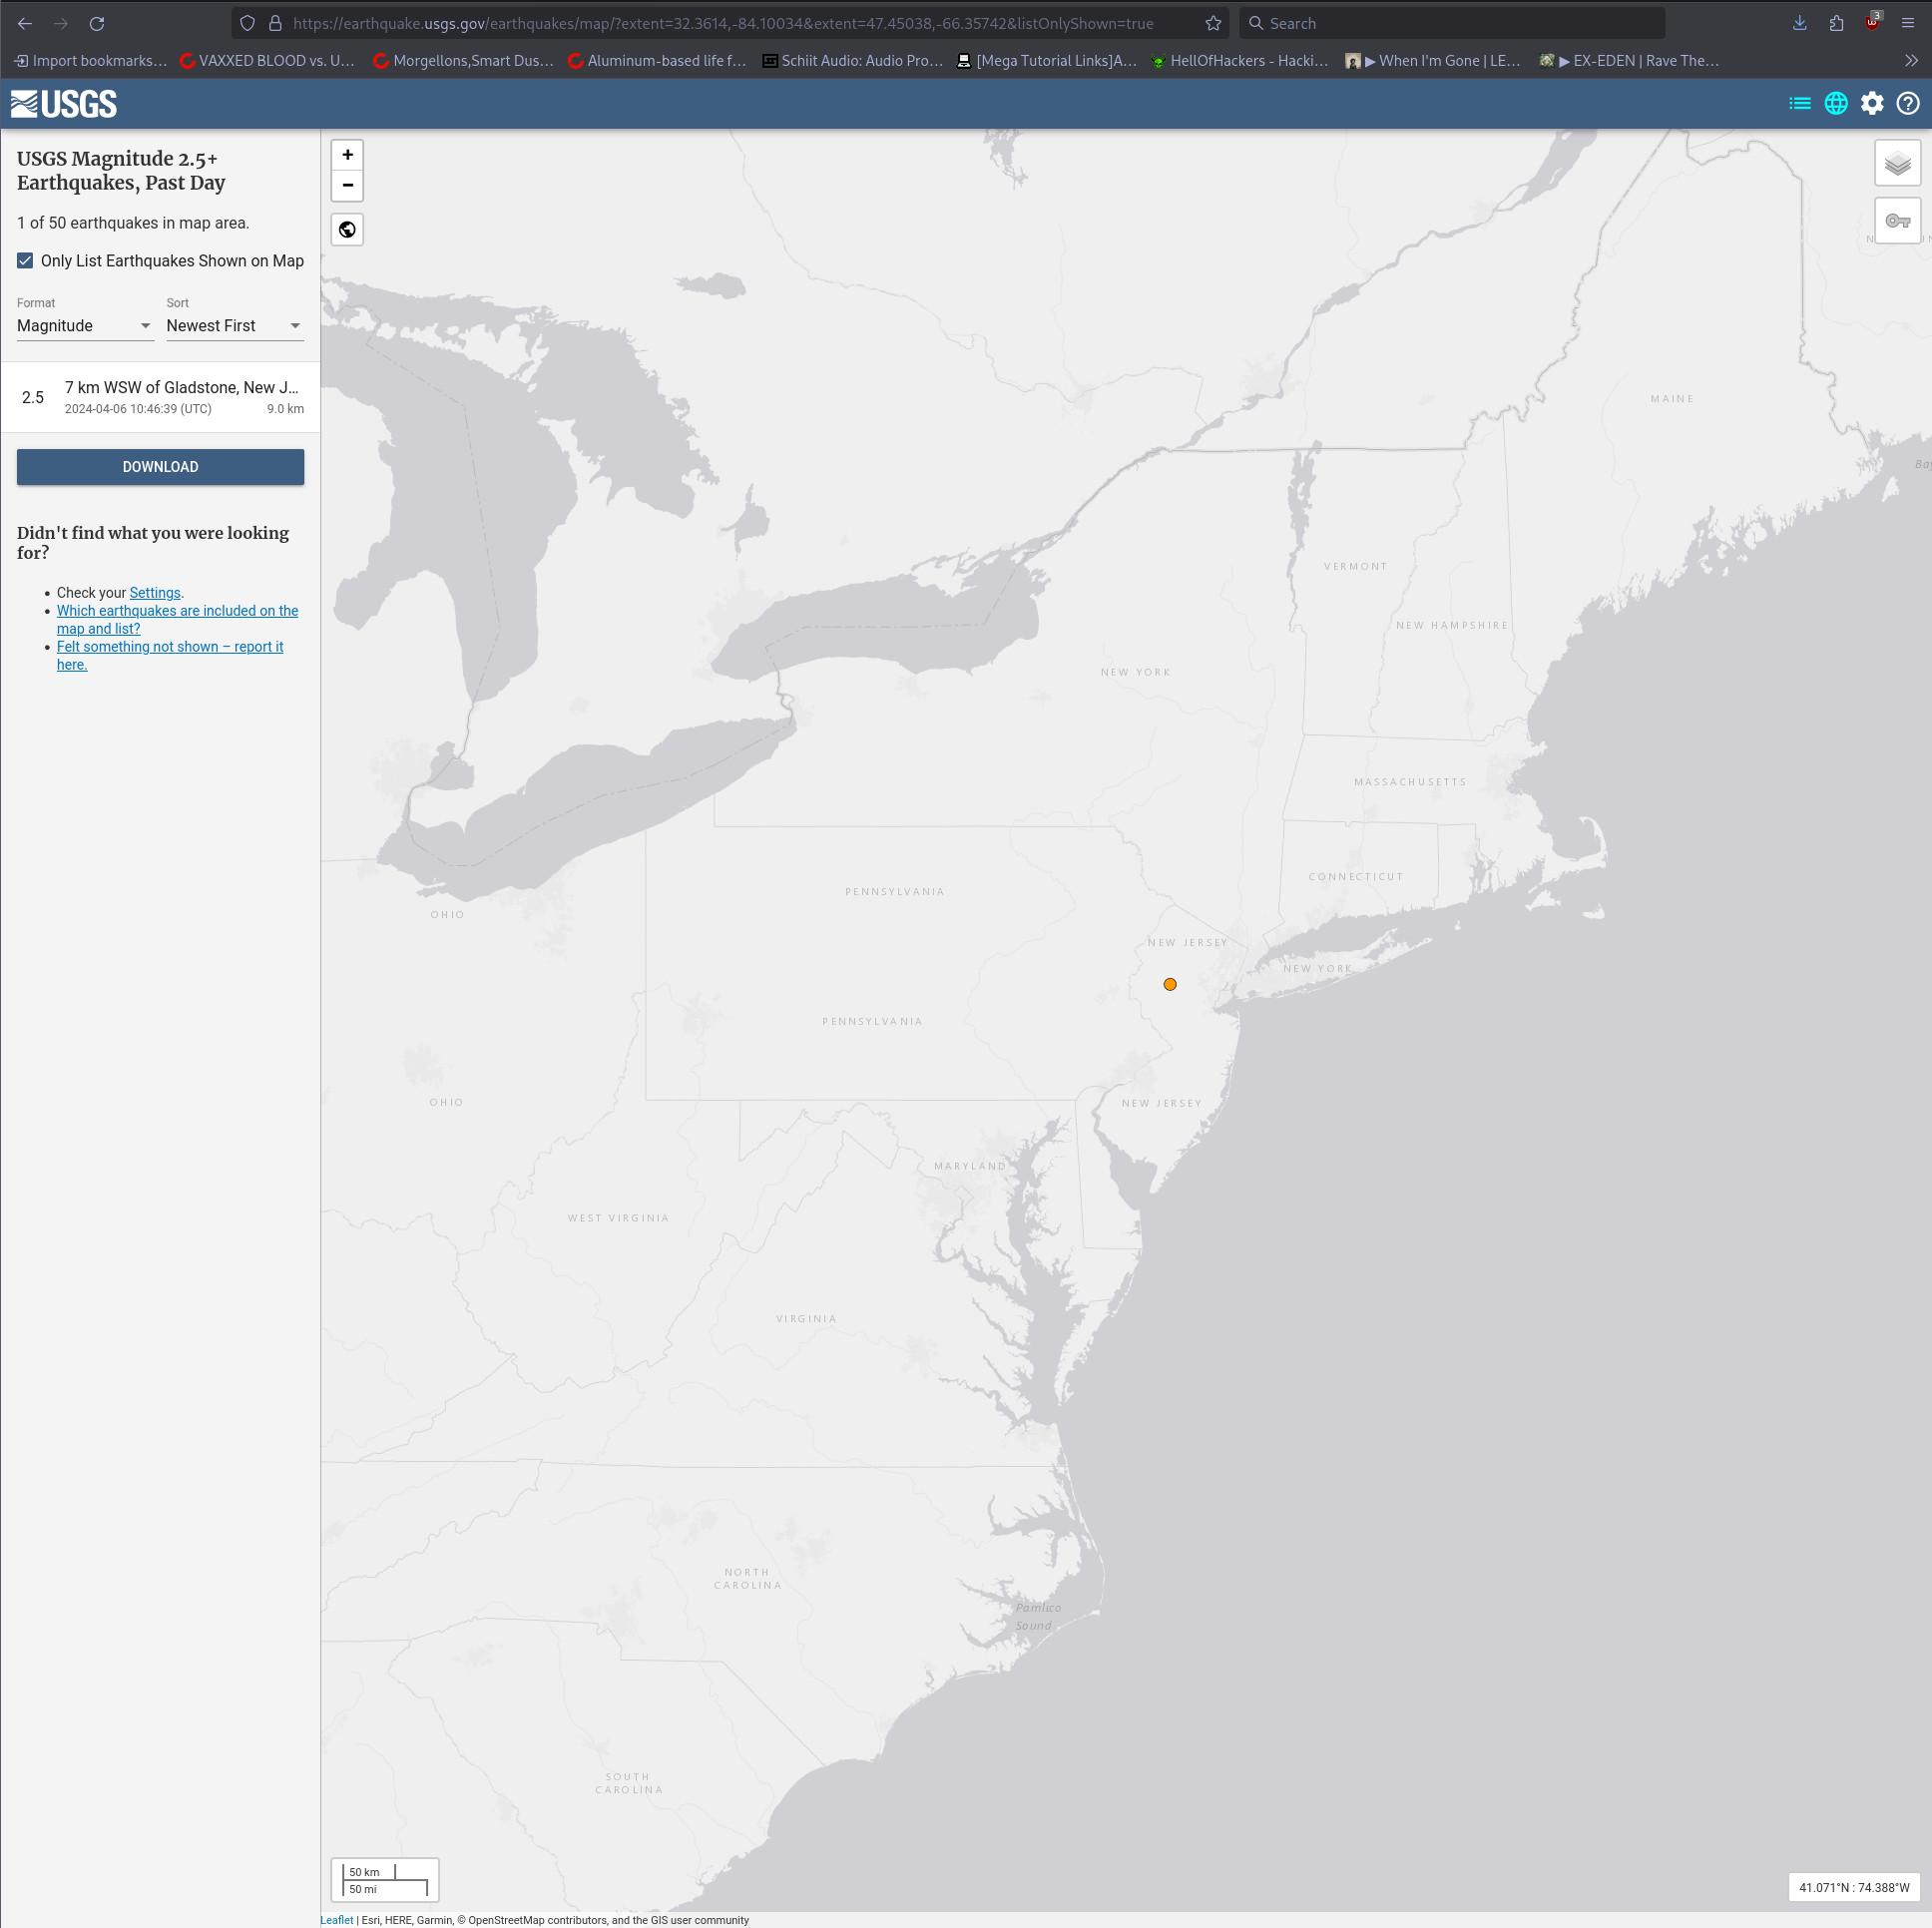Open When I'm Gone bookmark

[1433, 61]
